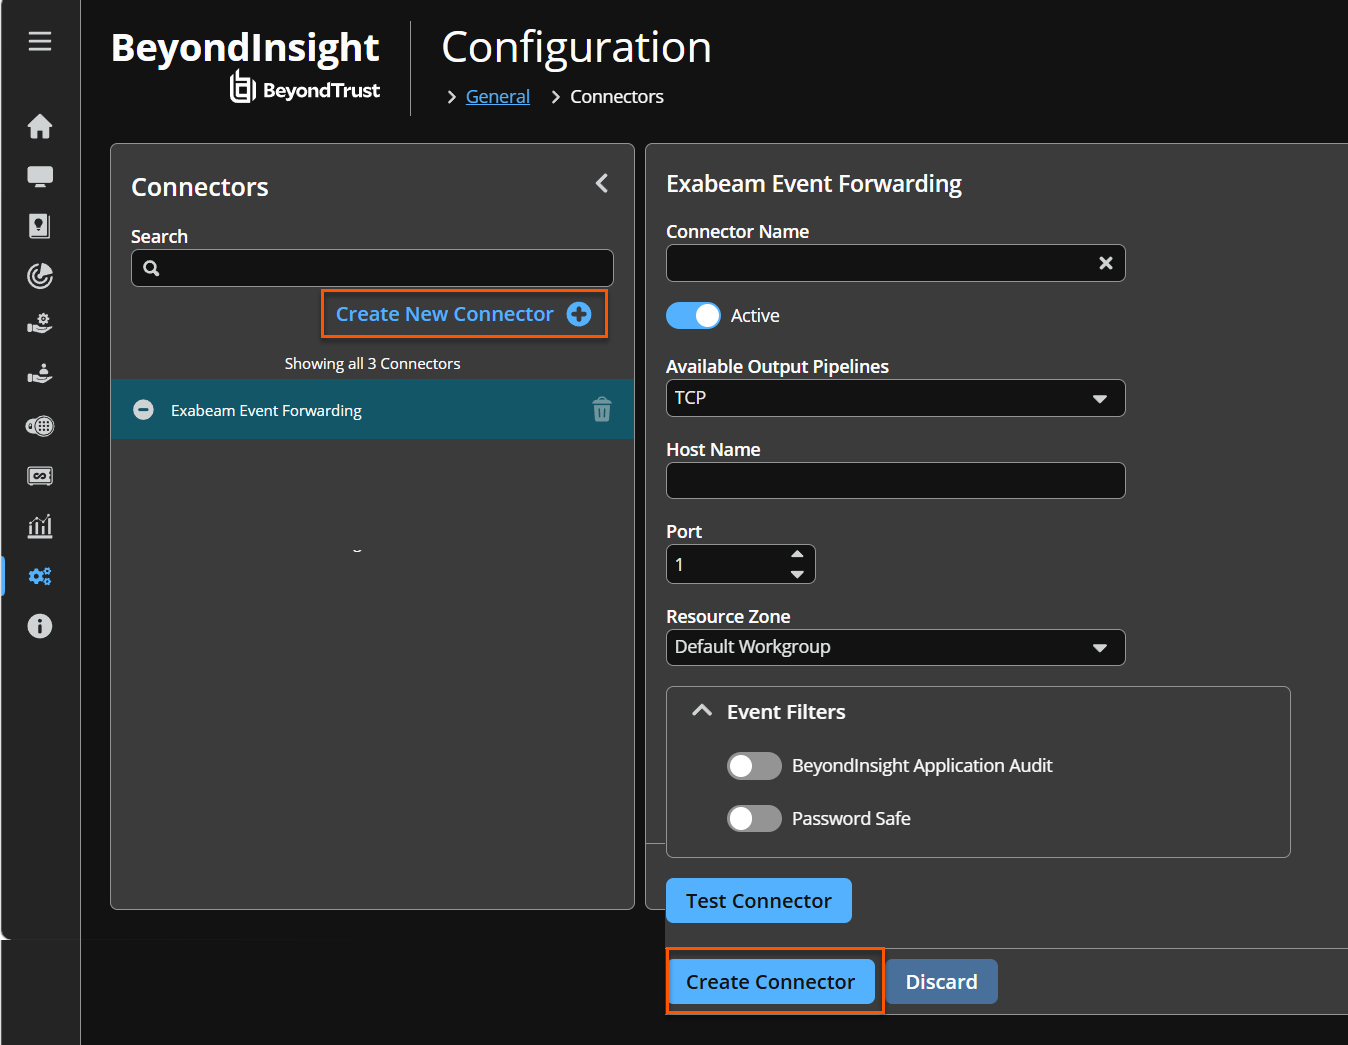The height and width of the screenshot is (1045, 1348).
Task: Open the Resource Zone dropdown
Action: (x=895, y=647)
